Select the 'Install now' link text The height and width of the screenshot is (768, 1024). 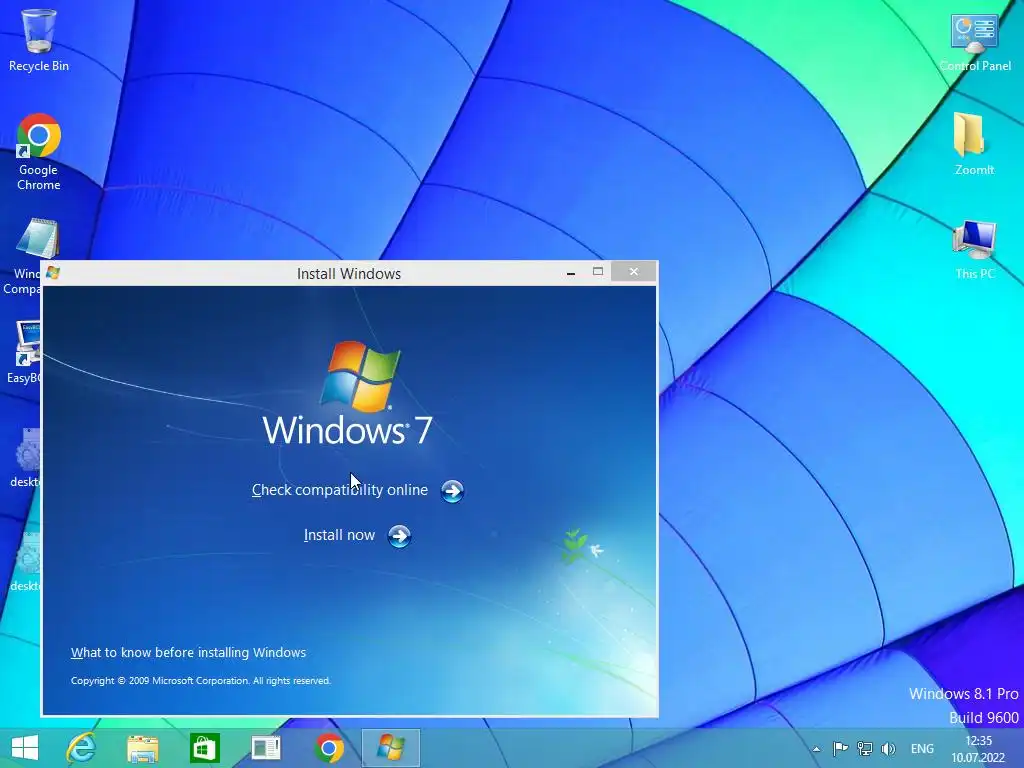point(339,535)
